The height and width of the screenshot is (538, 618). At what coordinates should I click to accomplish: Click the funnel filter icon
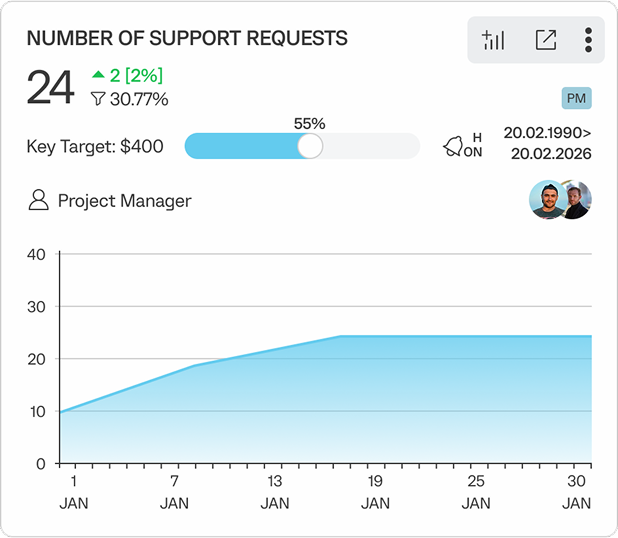coord(98,99)
